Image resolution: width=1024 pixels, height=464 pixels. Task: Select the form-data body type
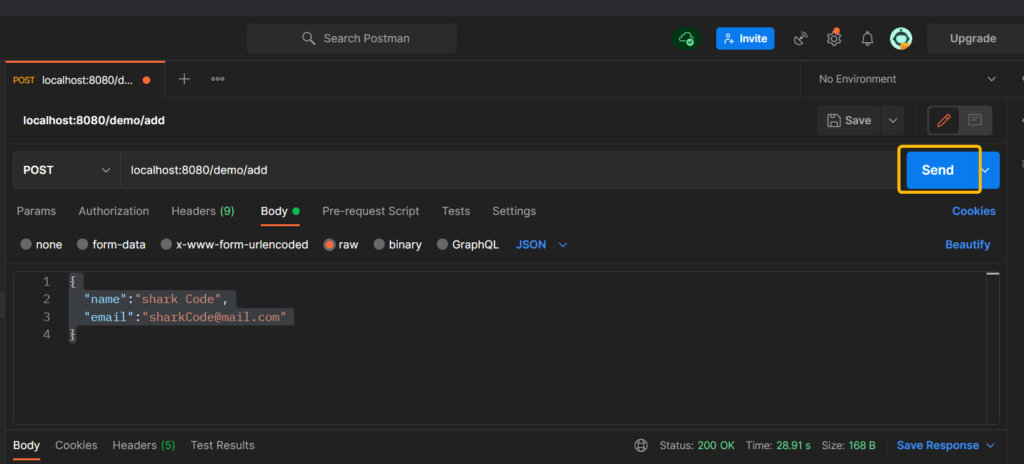tap(111, 244)
